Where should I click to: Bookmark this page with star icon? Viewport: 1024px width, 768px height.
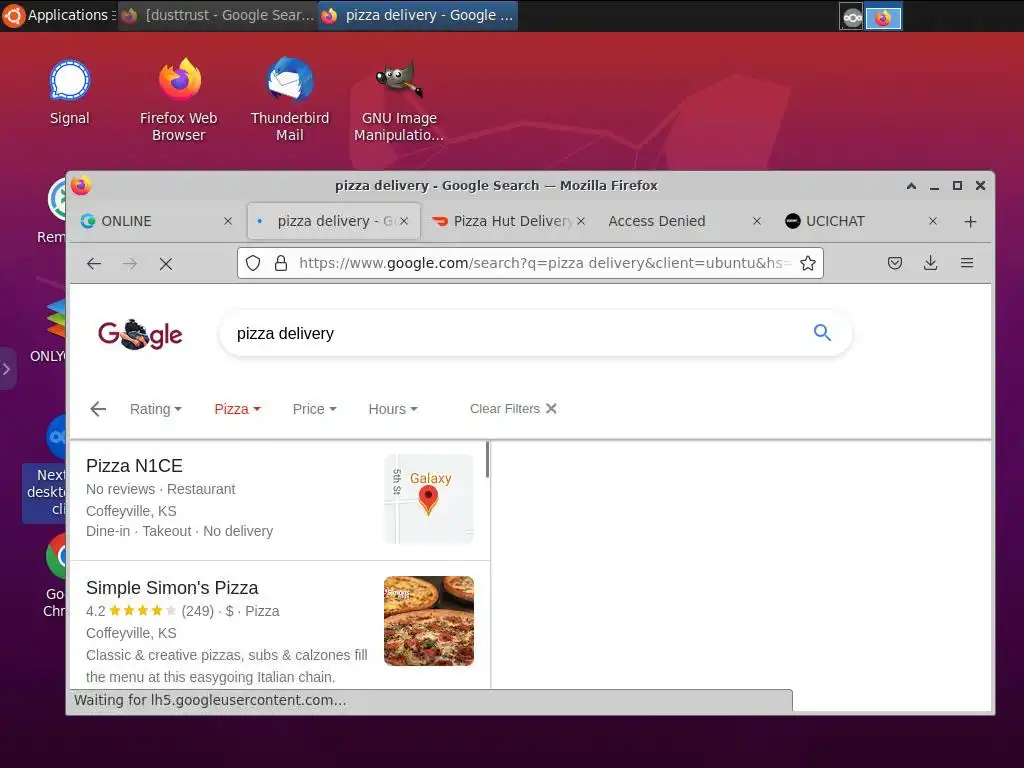(808, 263)
